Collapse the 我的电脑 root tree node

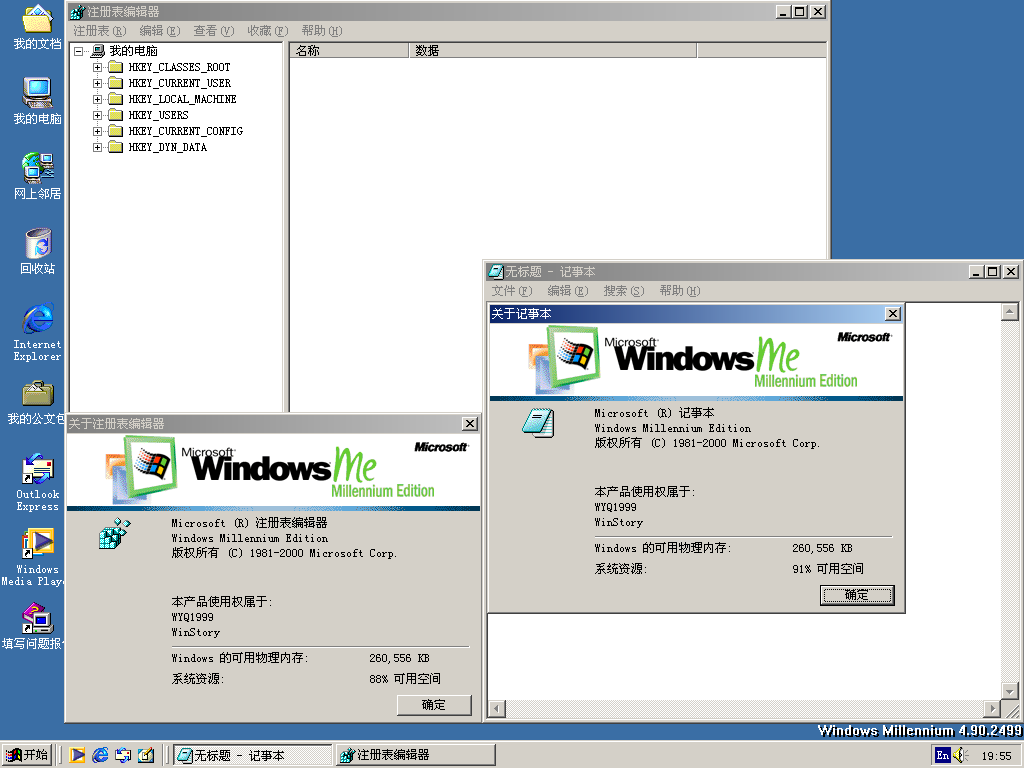point(78,51)
